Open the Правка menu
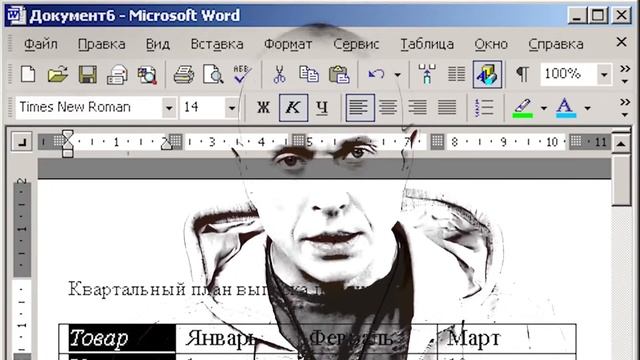The width and height of the screenshot is (640, 360). tap(101, 44)
